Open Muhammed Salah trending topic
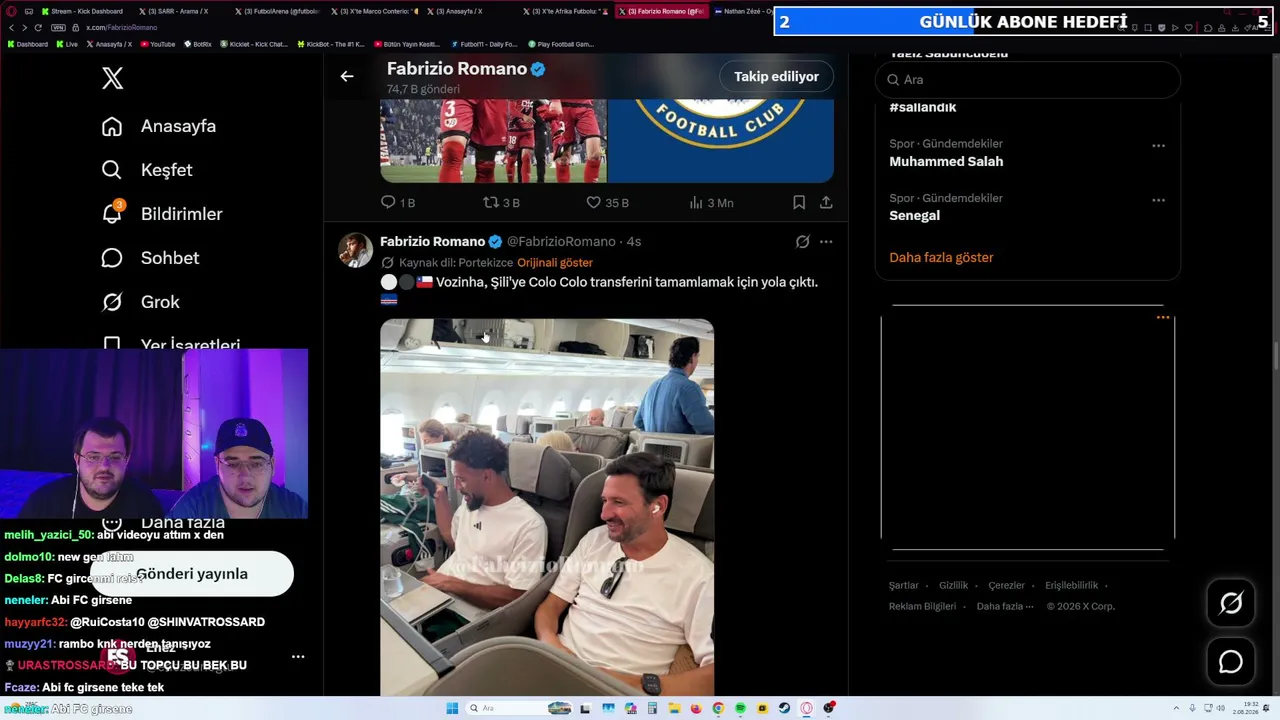Screen dimensions: 1280x720 click(946, 162)
